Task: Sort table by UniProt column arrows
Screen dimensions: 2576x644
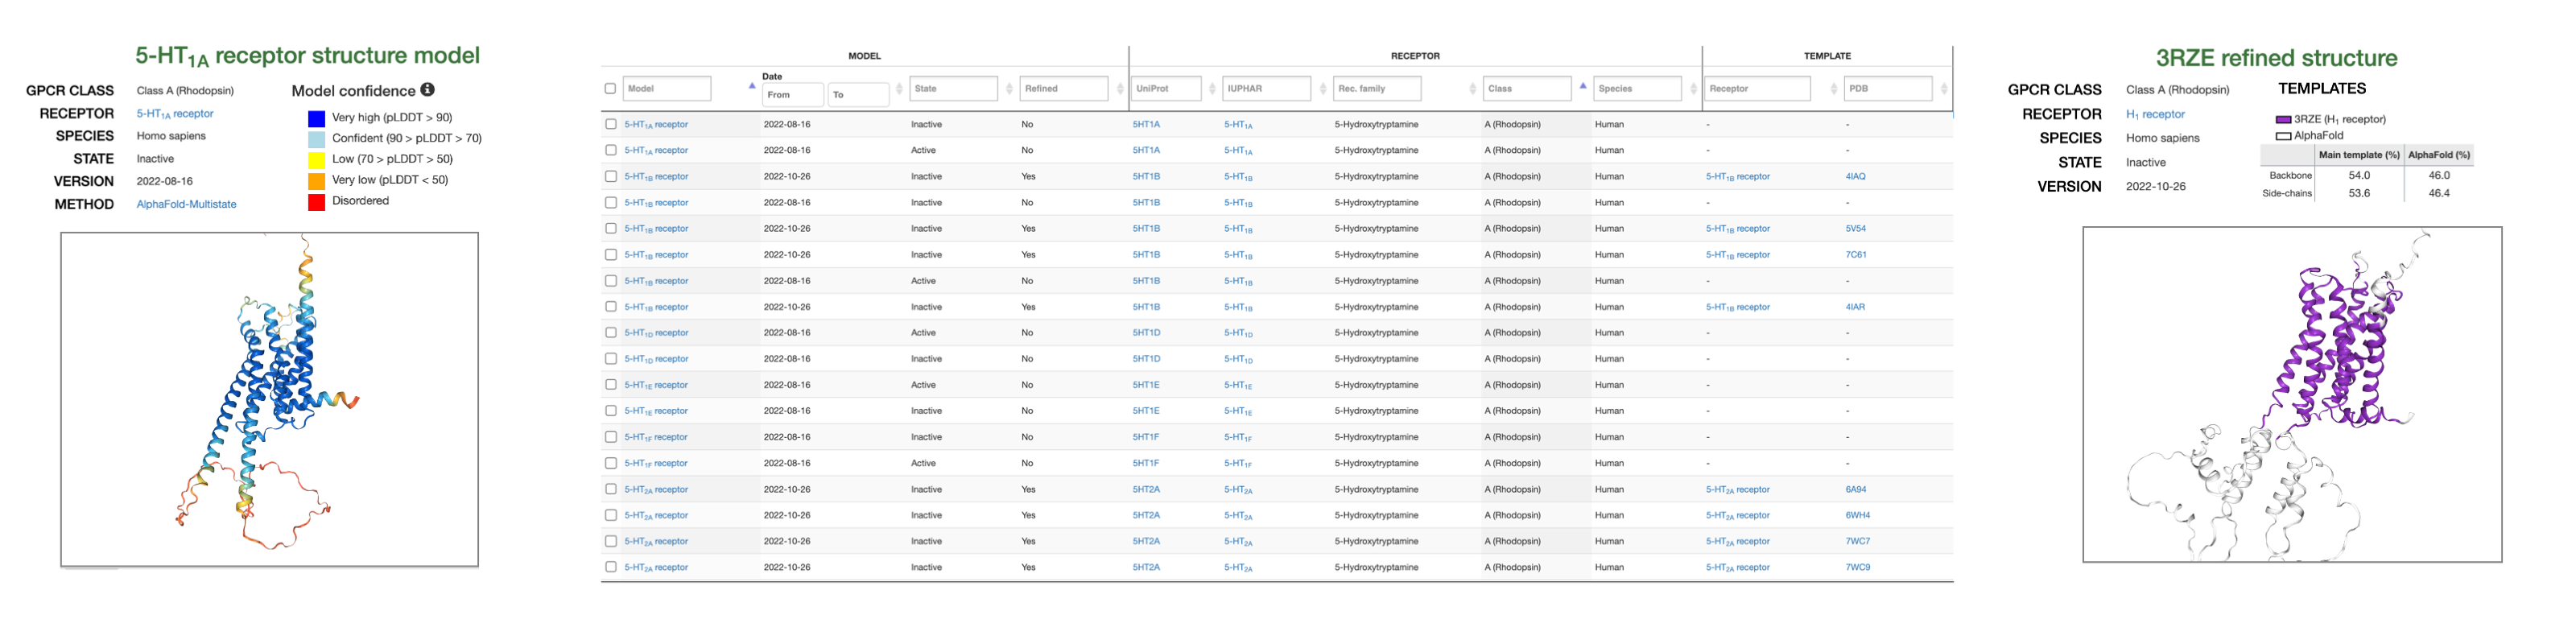Action: pos(1212,89)
